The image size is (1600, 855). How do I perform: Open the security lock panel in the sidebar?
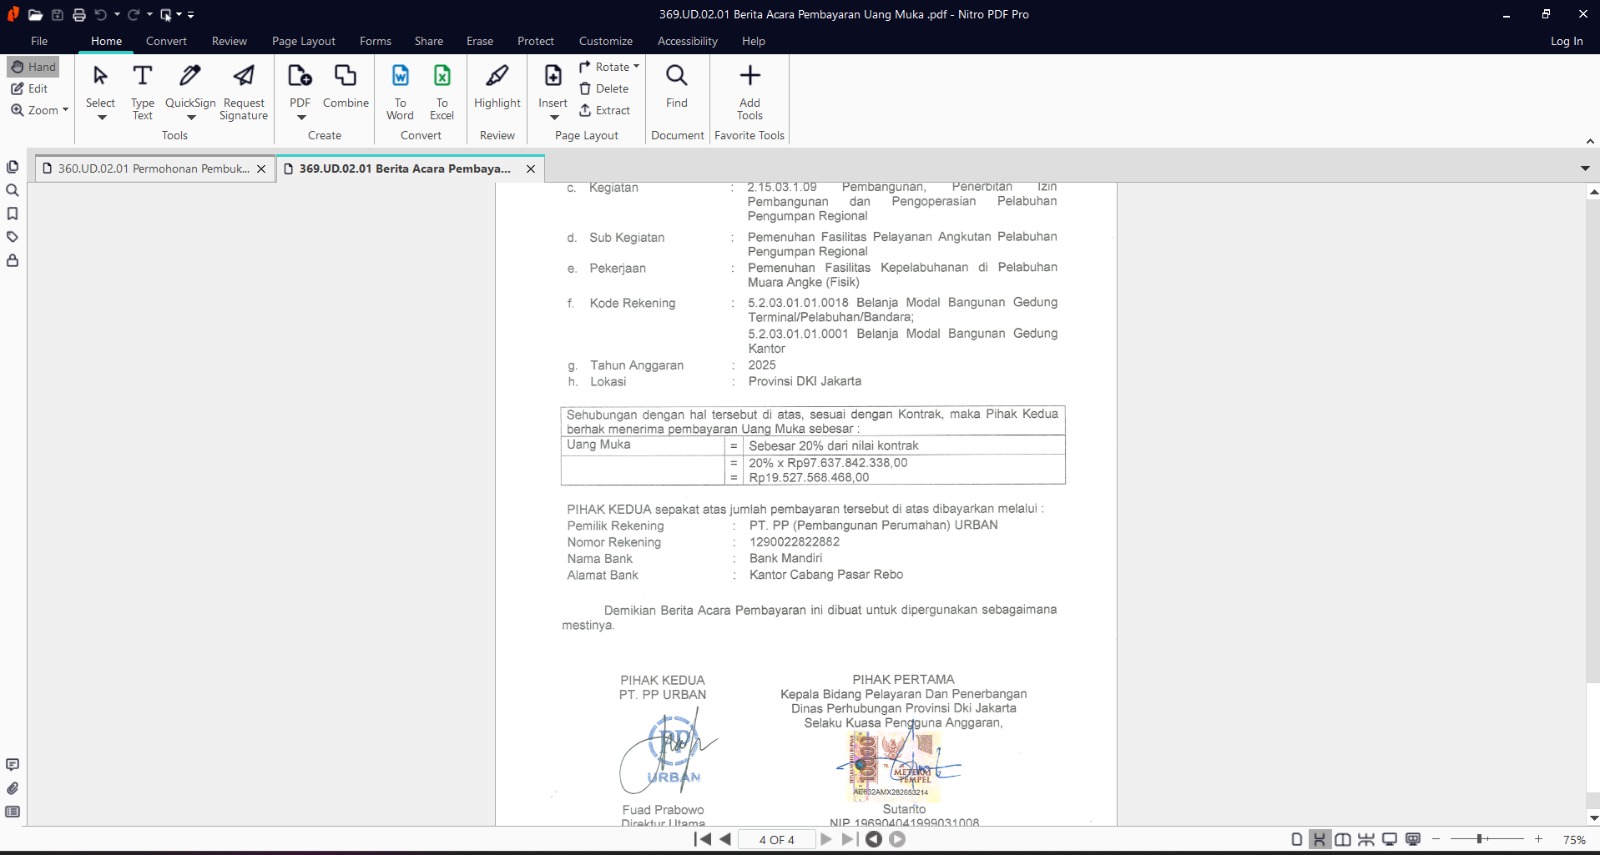tap(13, 261)
